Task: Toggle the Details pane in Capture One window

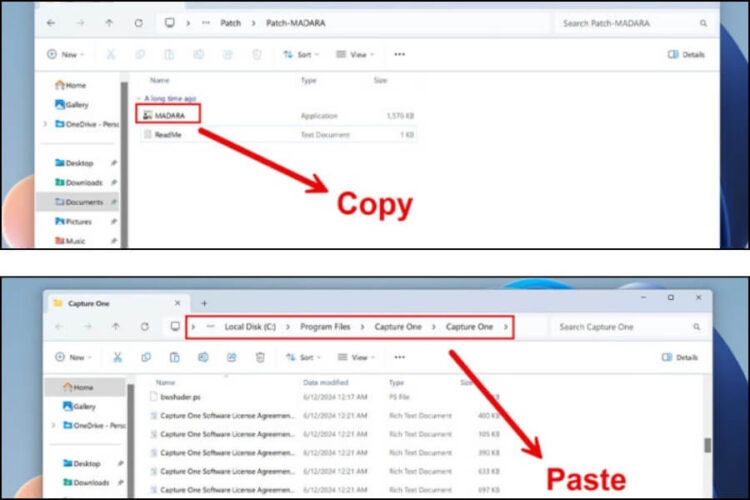Action: pos(680,357)
